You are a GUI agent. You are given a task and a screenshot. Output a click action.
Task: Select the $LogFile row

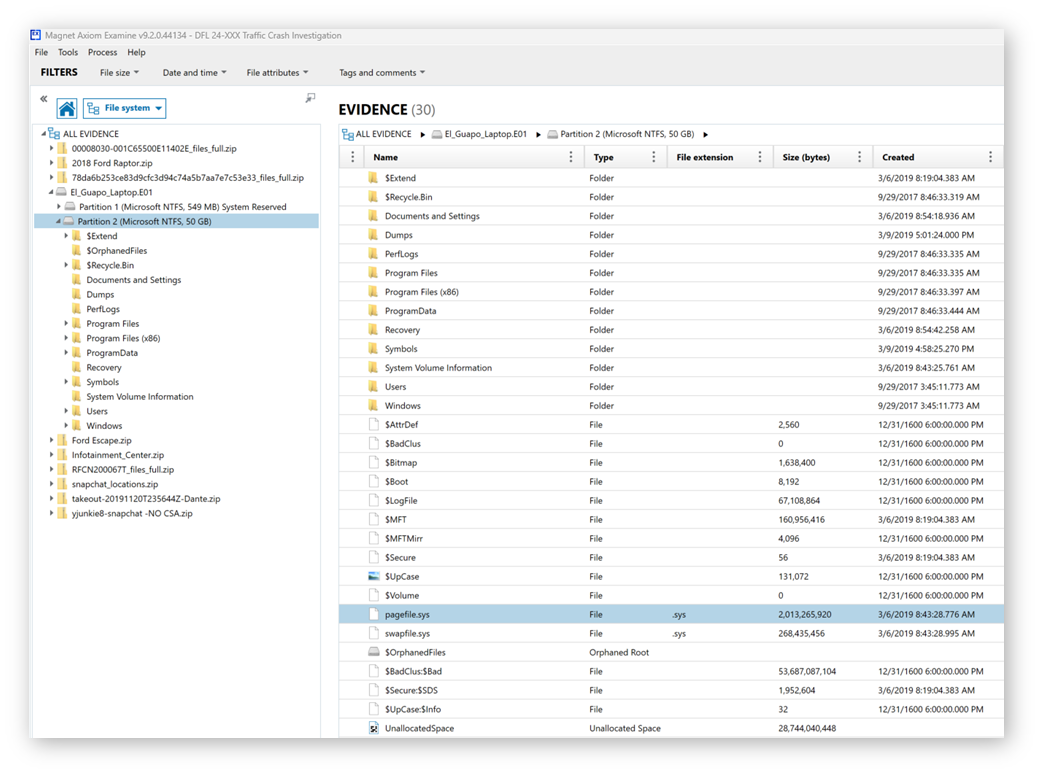[671, 501]
